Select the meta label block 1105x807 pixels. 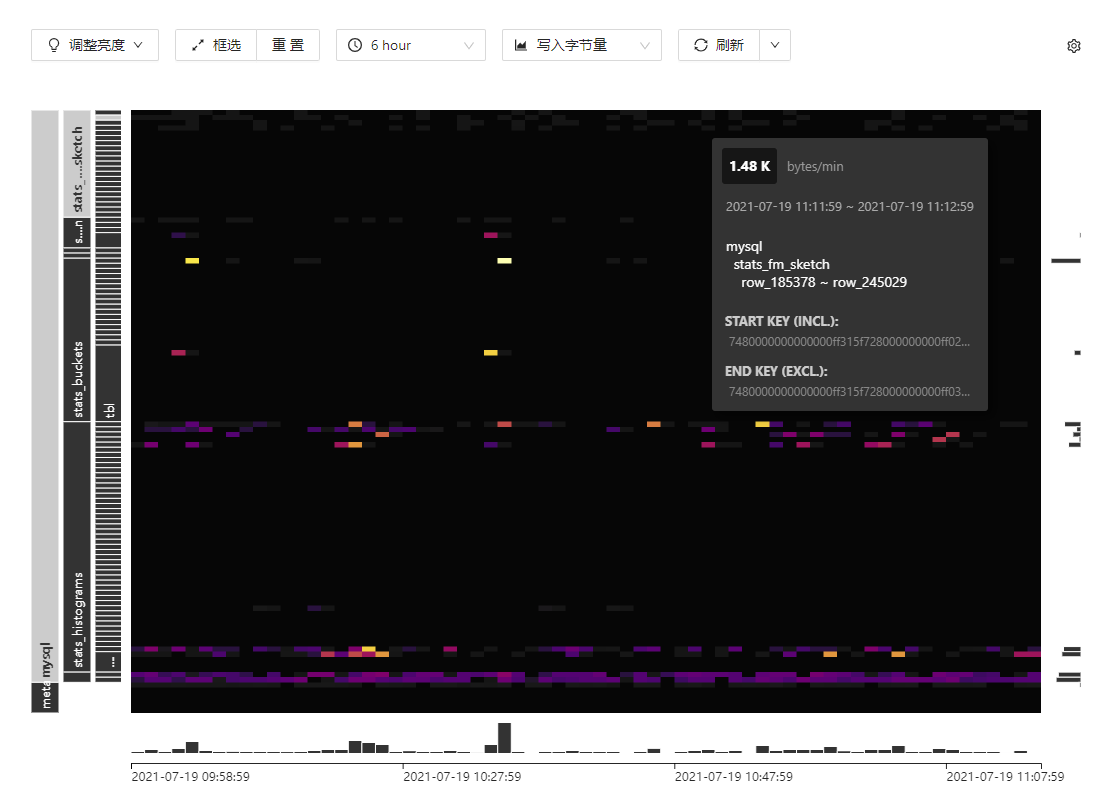pyautogui.click(x=45, y=697)
